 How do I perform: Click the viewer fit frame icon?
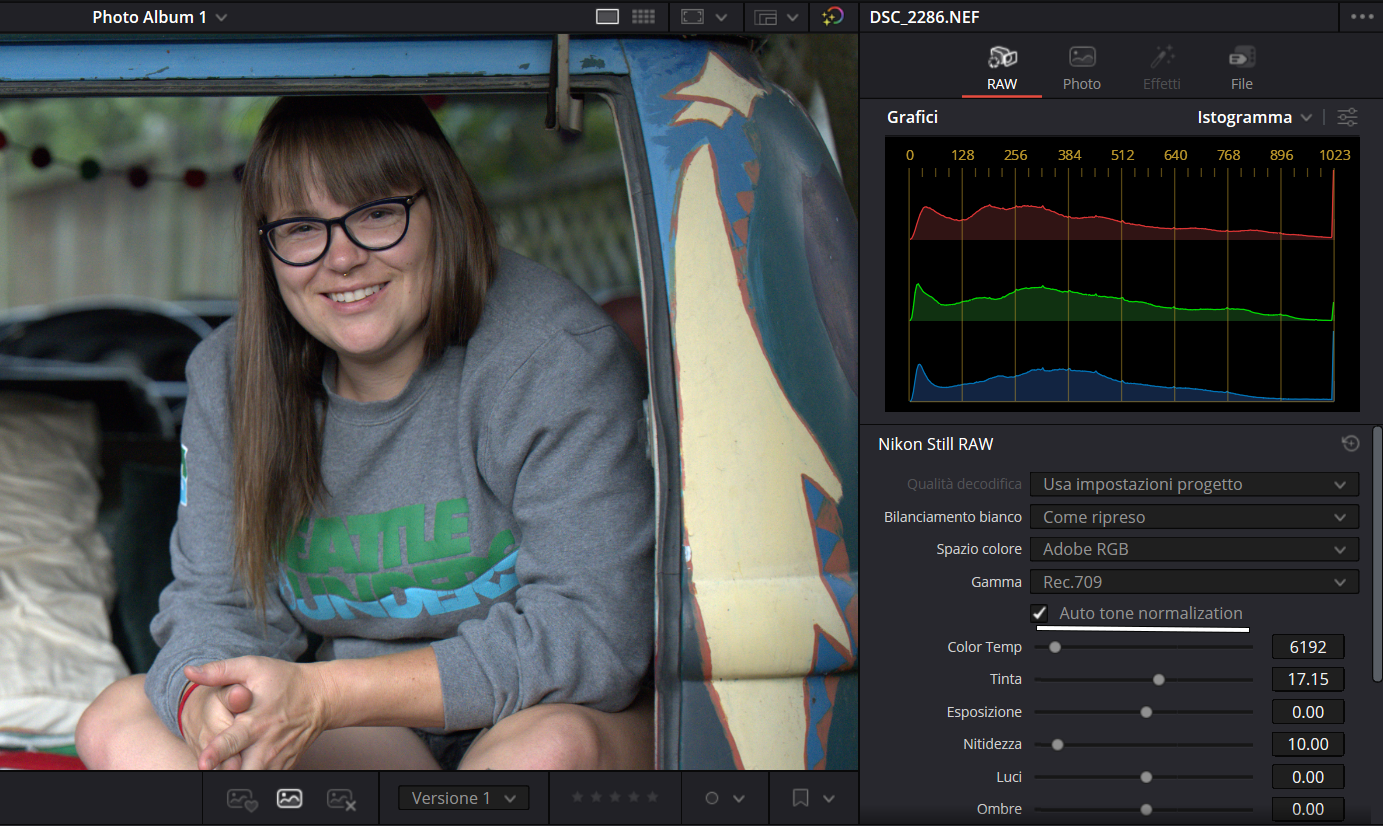(x=692, y=17)
